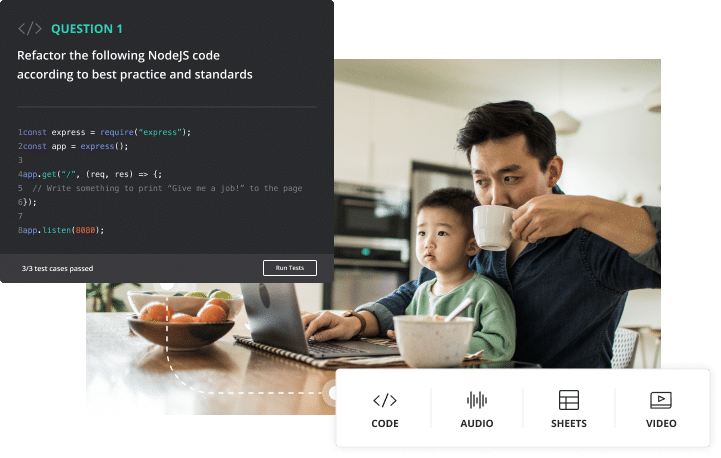The width and height of the screenshot is (721, 458).
Task: Open the AUDIO tab label
Action: pos(477,424)
